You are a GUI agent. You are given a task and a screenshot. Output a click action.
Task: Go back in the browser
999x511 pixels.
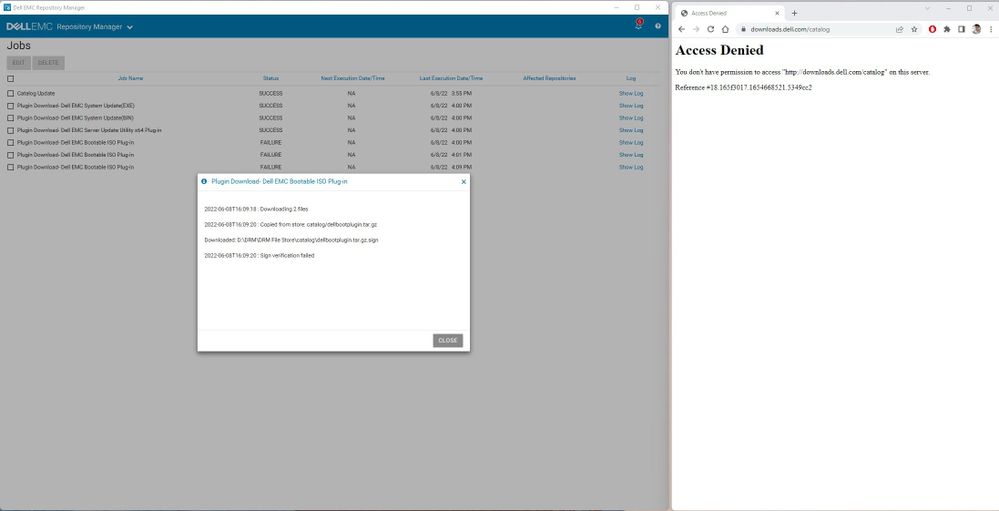[682, 29]
